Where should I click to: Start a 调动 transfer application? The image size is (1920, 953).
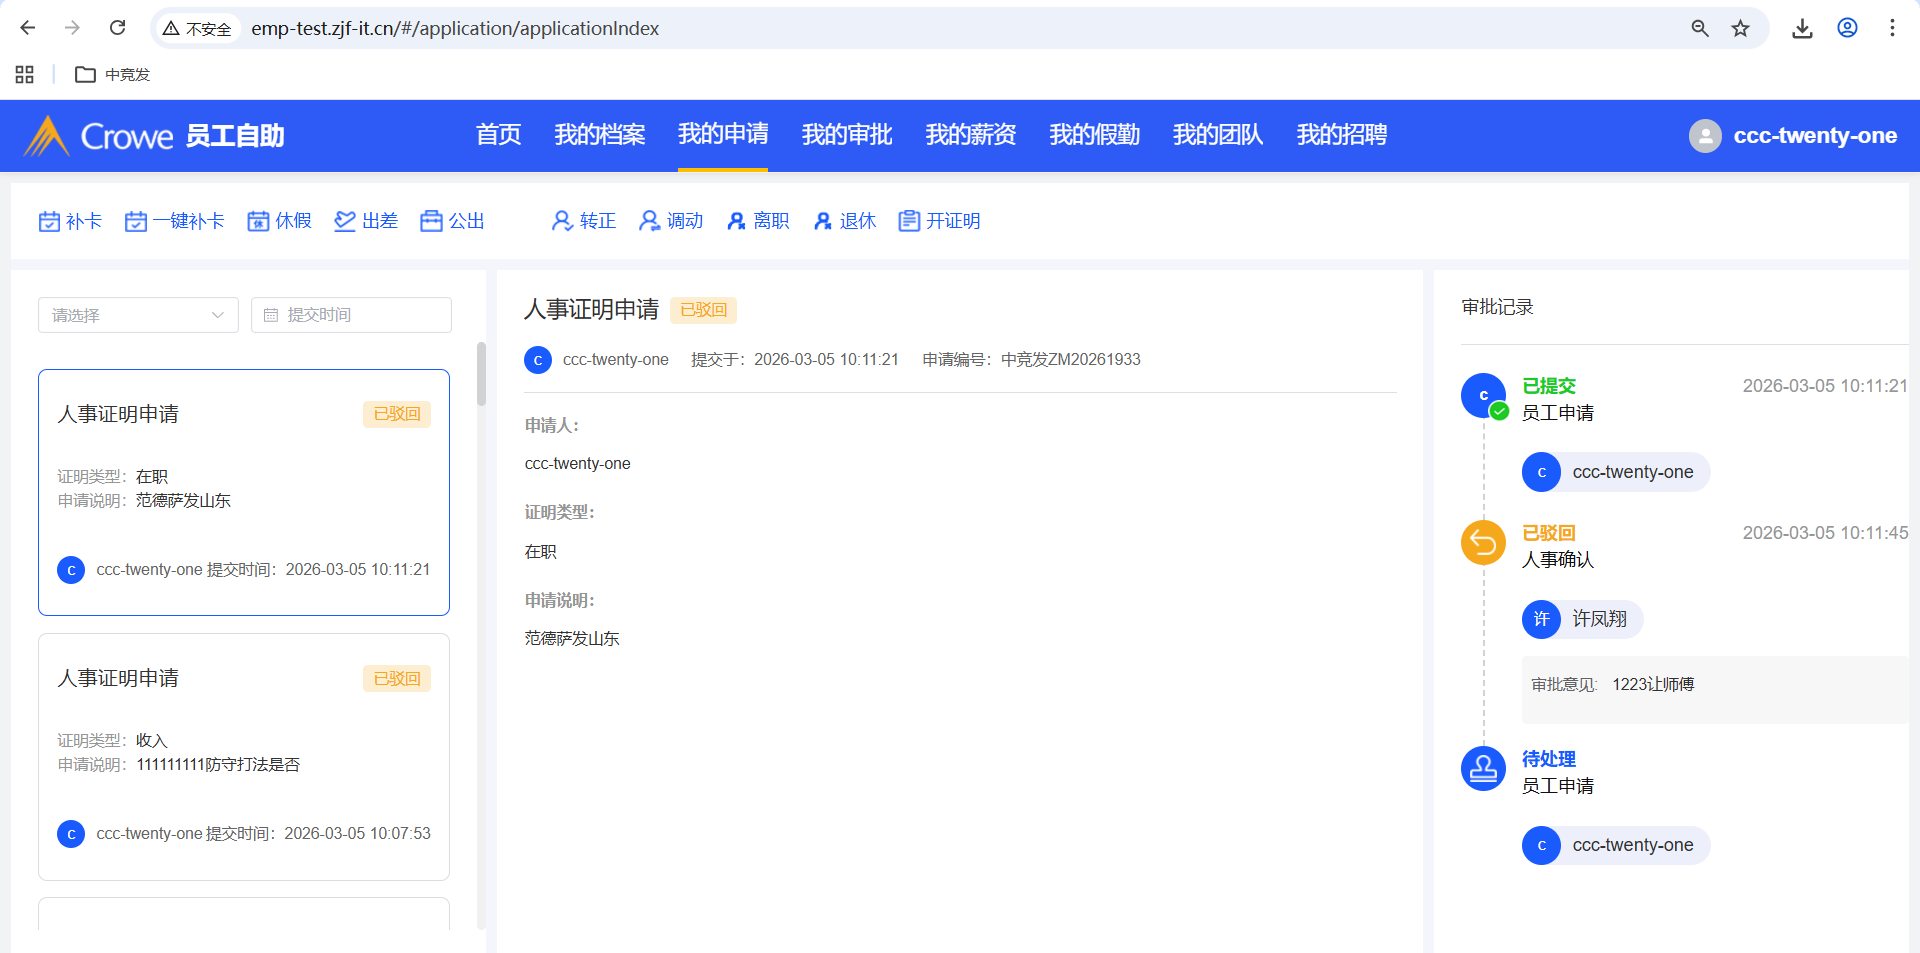(x=671, y=221)
